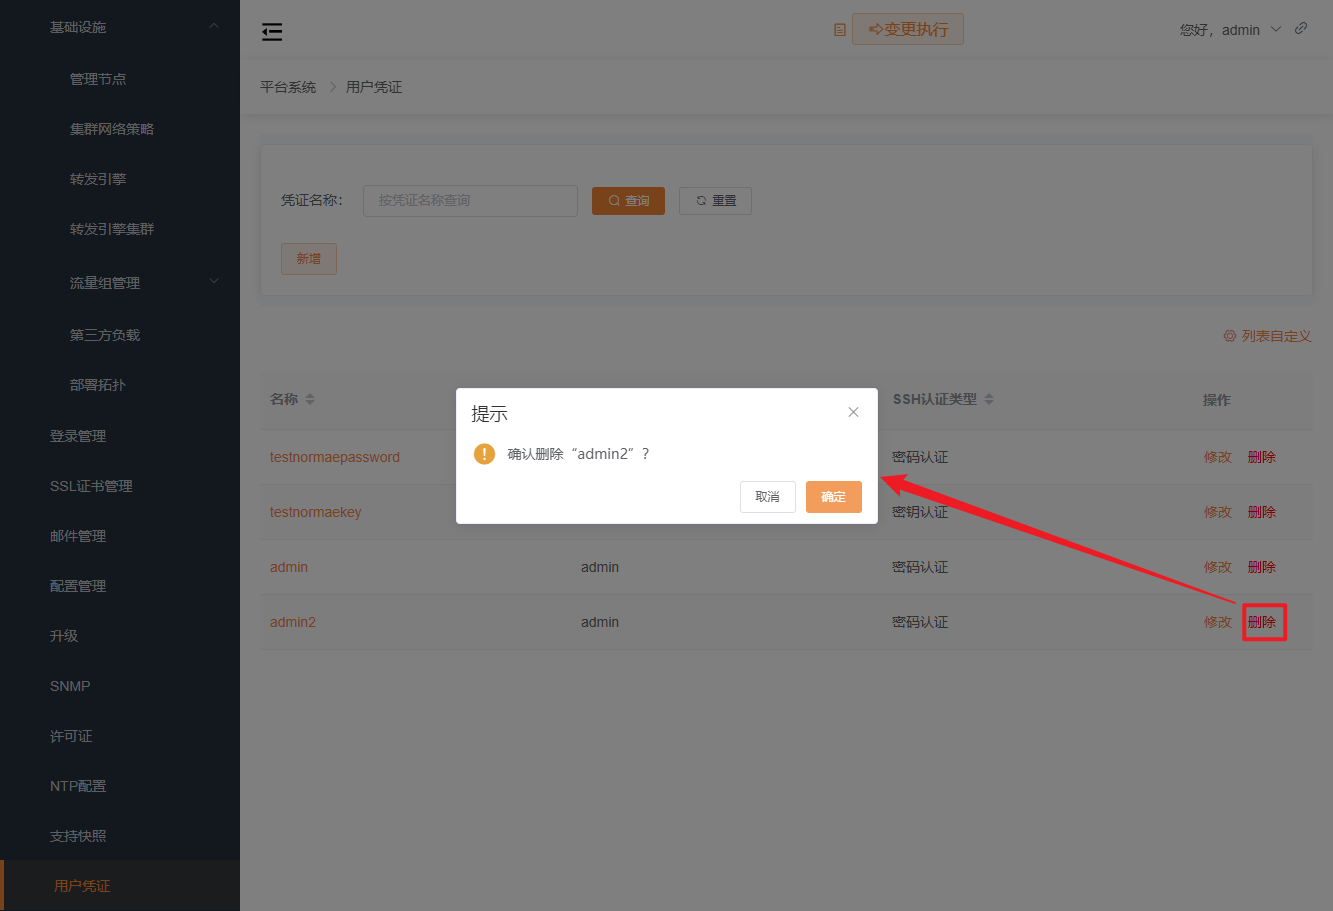Close the 提示 dialog with the X
This screenshot has width=1333, height=911.
tap(853, 411)
